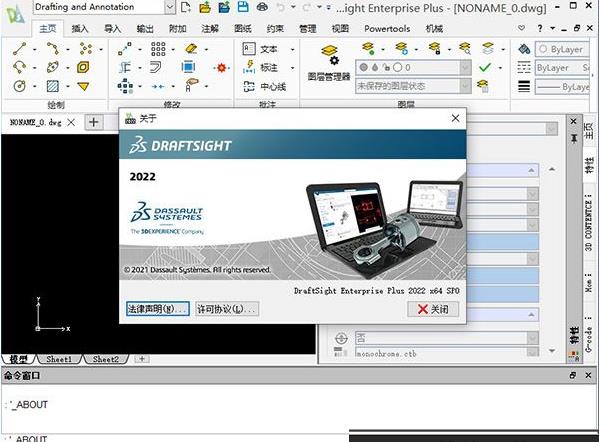Click the undo arrow in title toolbar
Image resolution: width=599 pixels, height=442 pixels.
click(x=281, y=7)
